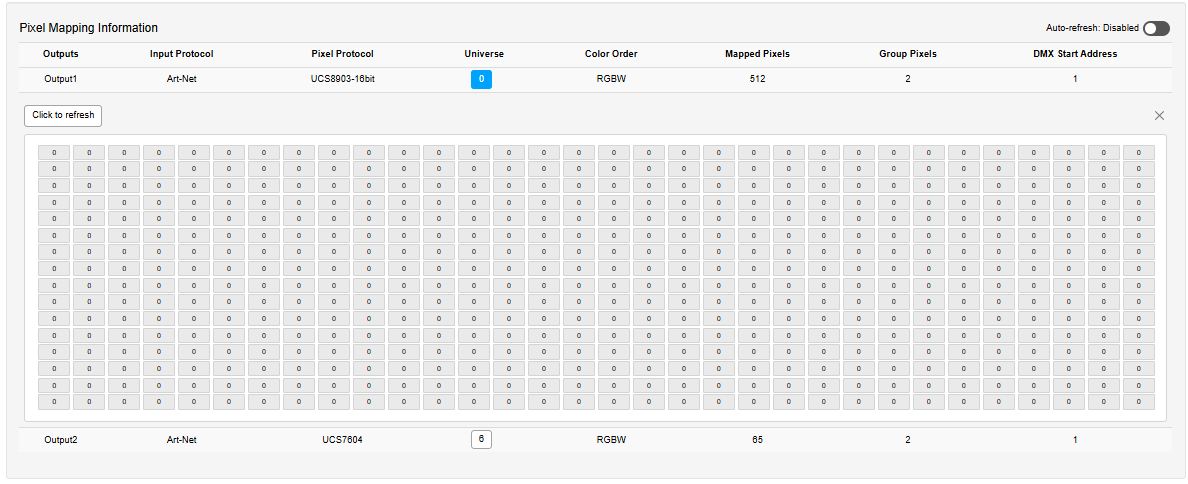Select the UCS8903-16bit pixel protocol cell

[x=342, y=79]
